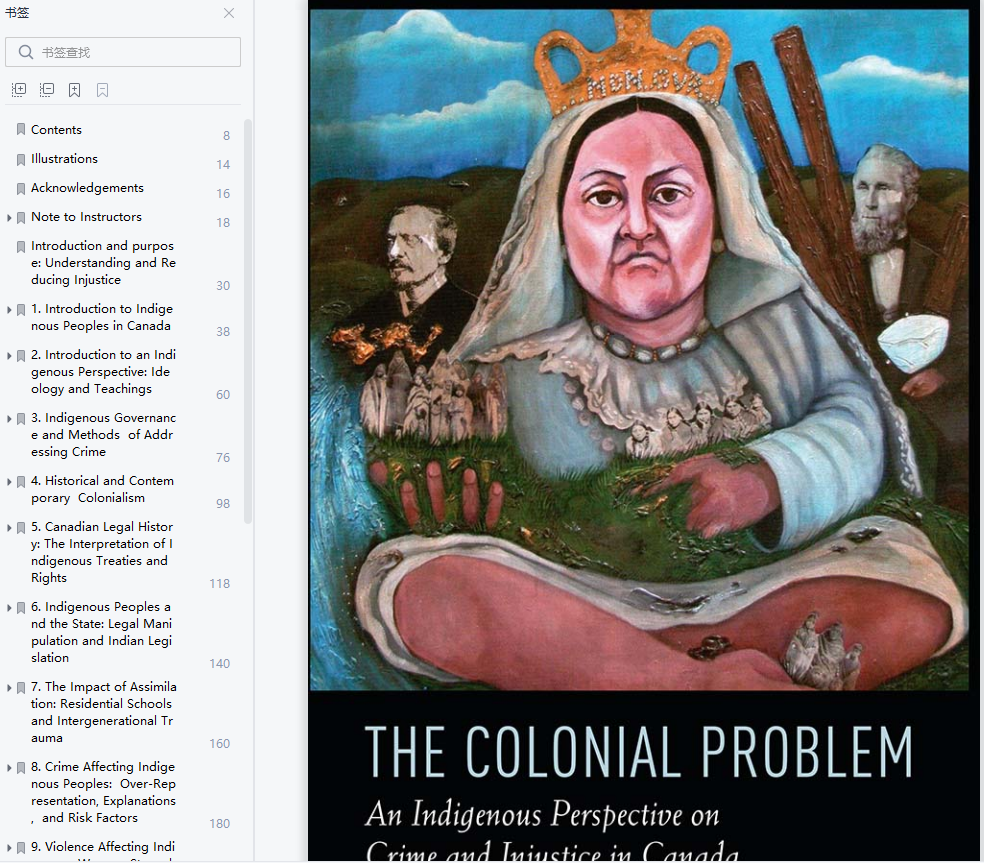Click the bookmarks panel vertical scrollbar
This screenshot has height=863, width=984.
[x=248, y=321]
